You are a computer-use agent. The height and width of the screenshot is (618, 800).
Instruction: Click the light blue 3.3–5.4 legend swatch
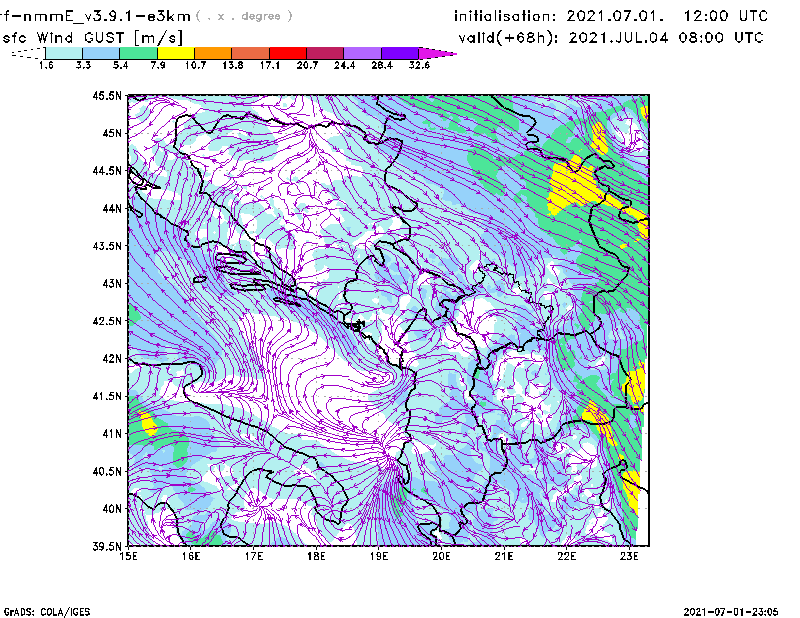pos(101,53)
